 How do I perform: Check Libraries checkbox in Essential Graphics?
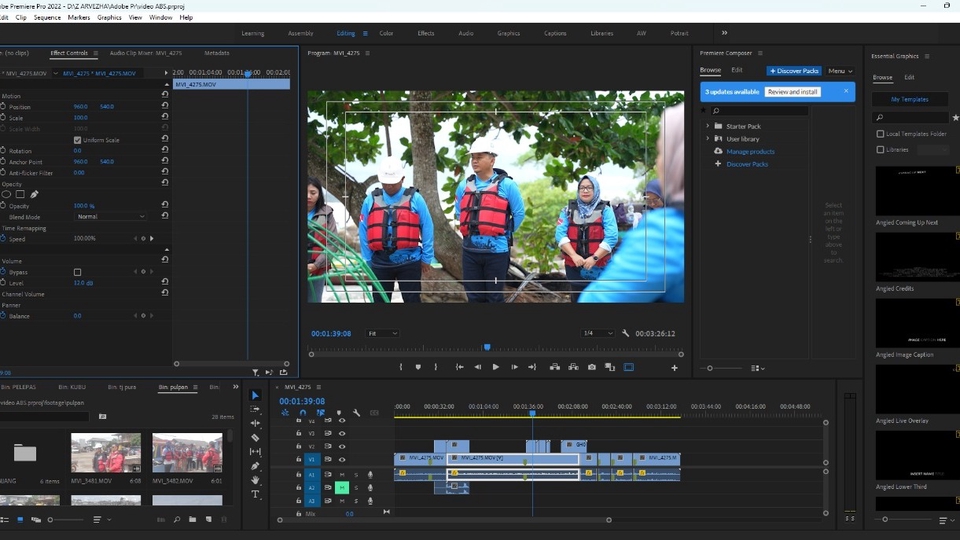(x=880, y=150)
